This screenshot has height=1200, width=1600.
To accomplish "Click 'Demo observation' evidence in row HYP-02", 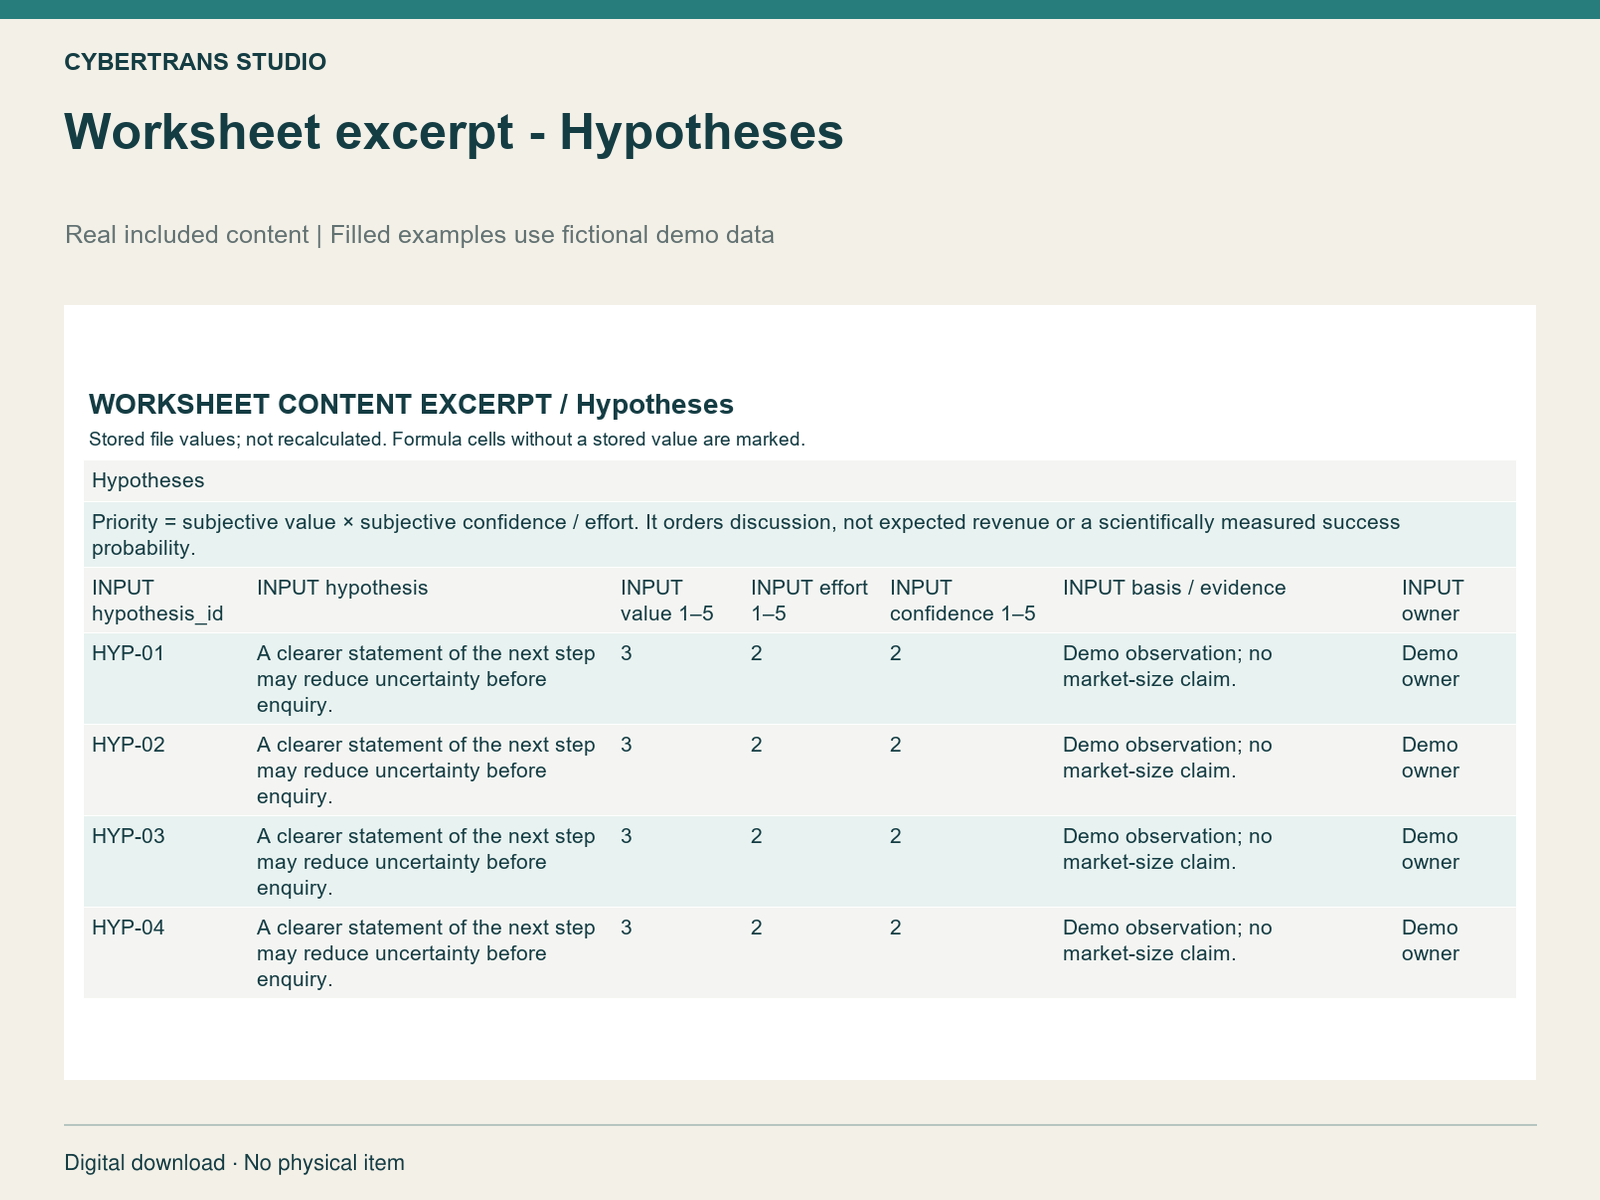I will pyautogui.click(x=1167, y=757).
